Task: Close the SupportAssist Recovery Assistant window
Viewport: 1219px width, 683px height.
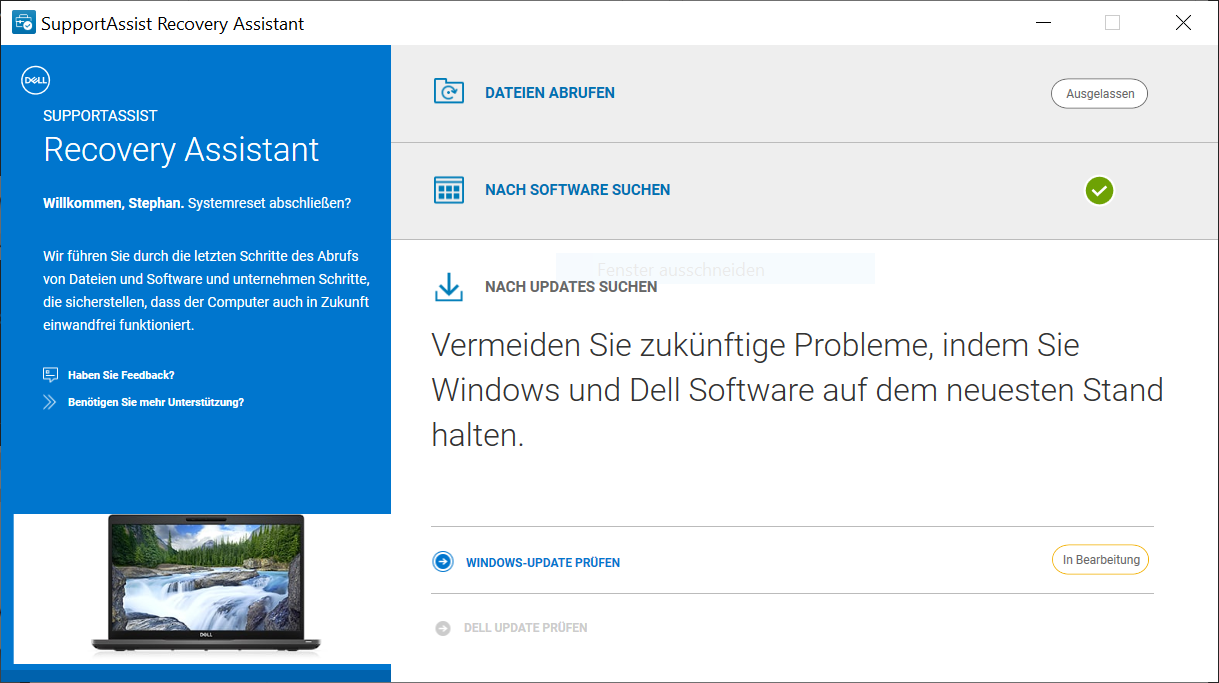Action: 1183,23
